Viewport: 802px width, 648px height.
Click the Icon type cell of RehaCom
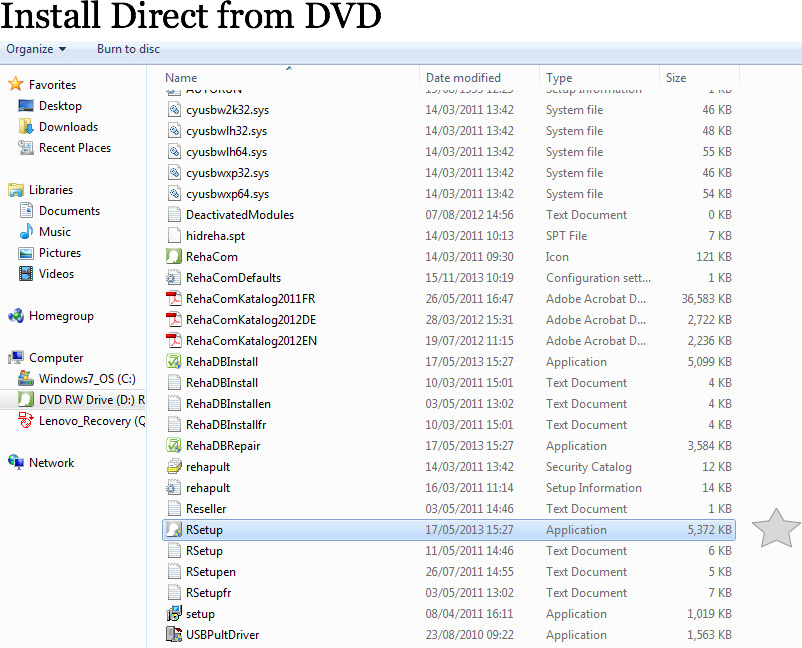click(x=557, y=257)
